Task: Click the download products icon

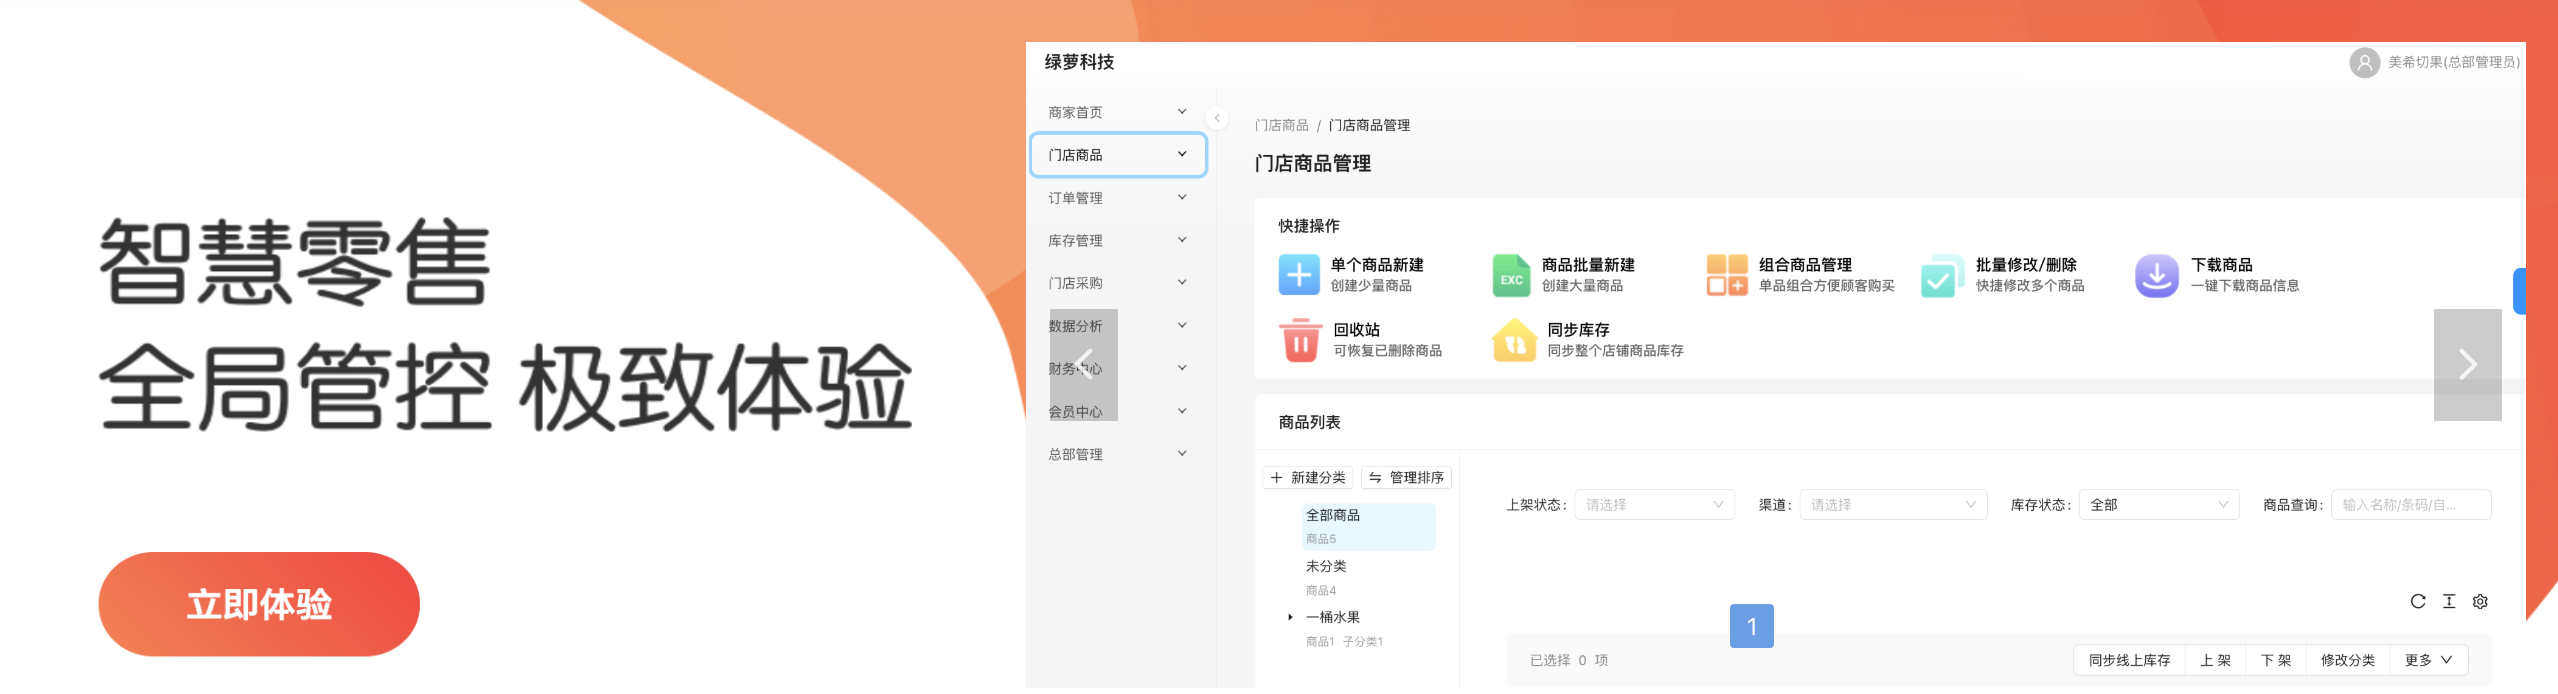Action: [x=2156, y=275]
